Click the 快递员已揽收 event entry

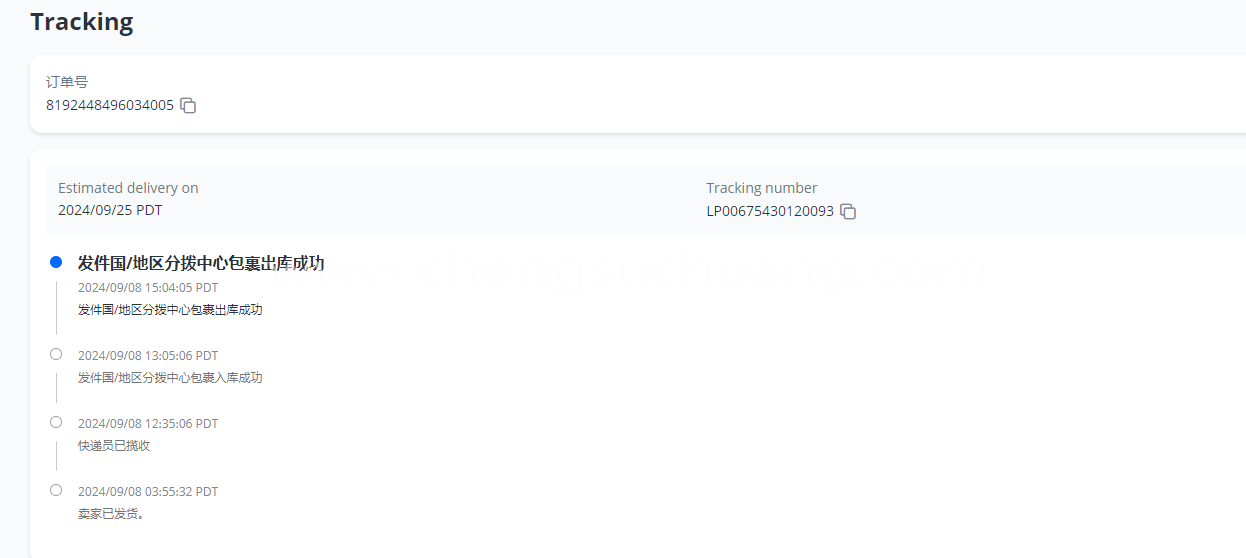(x=114, y=446)
